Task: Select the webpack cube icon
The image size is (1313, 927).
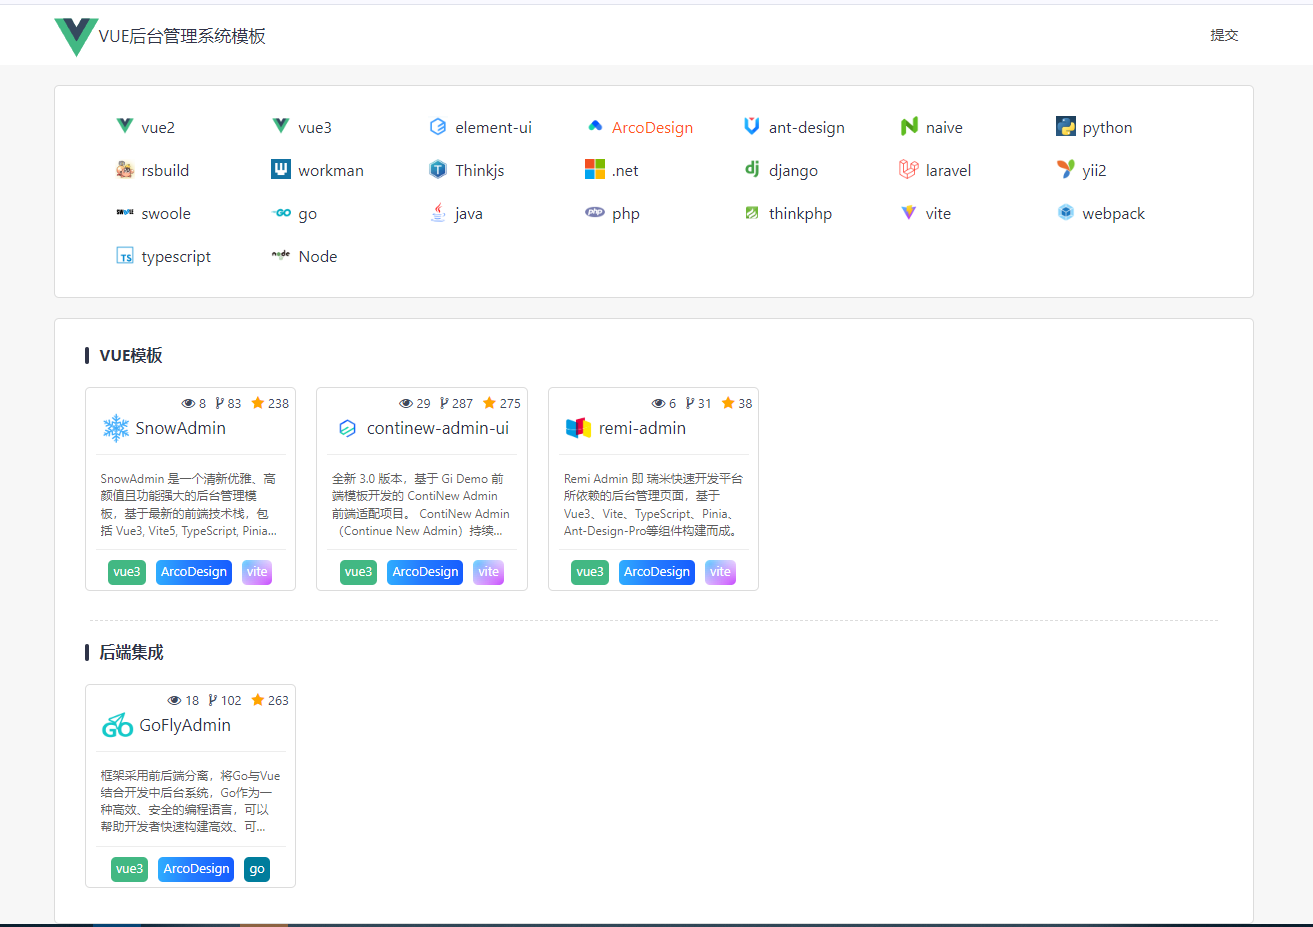Action: [x=1065, y=213]
